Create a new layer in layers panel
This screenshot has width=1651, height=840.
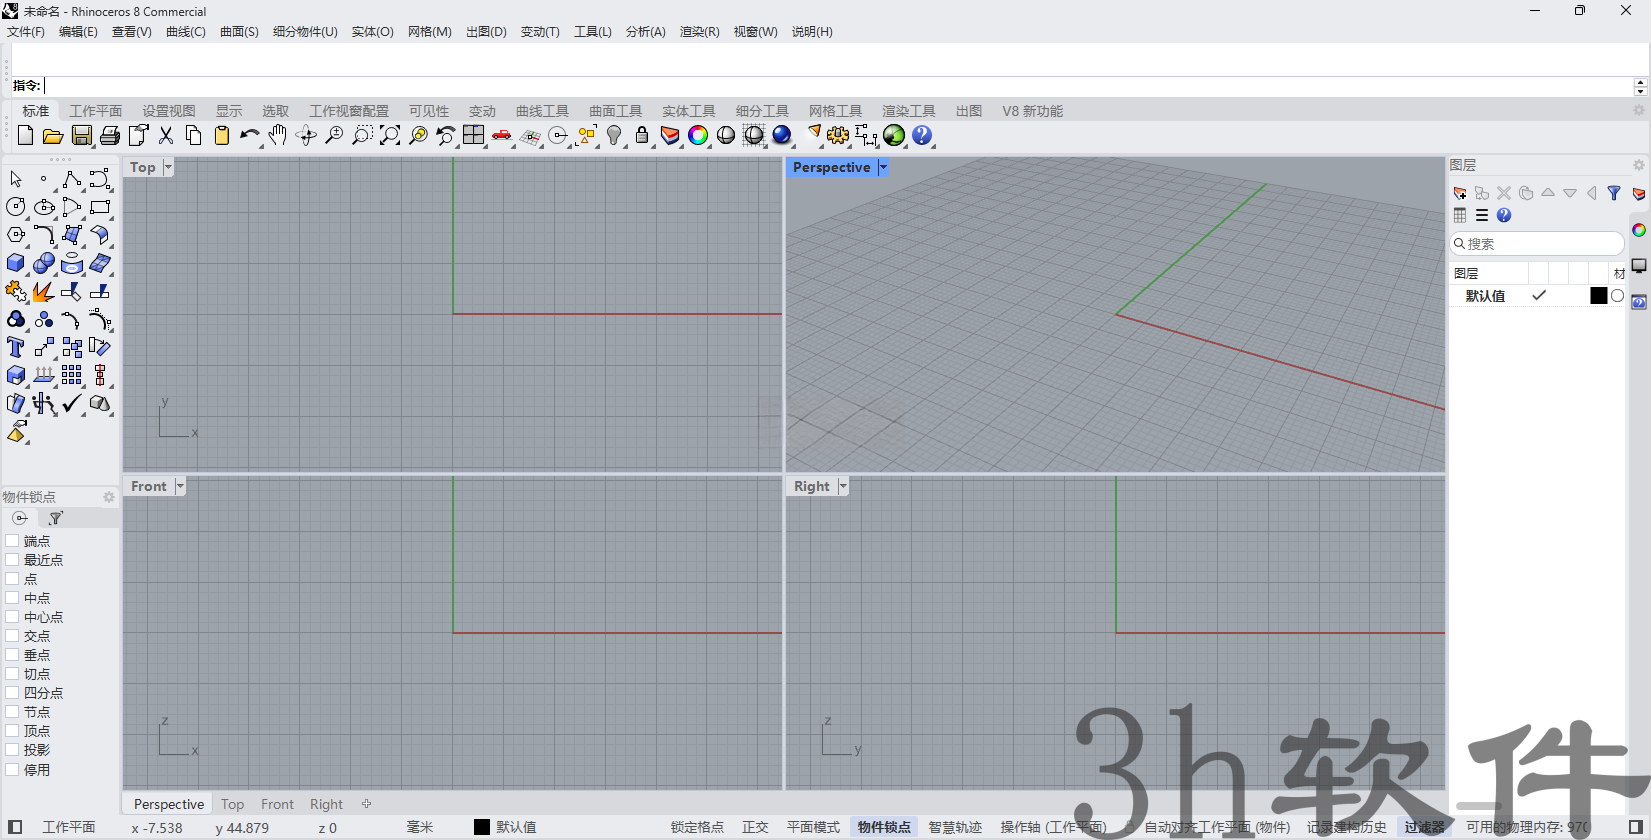click(x=1460, y=193)
